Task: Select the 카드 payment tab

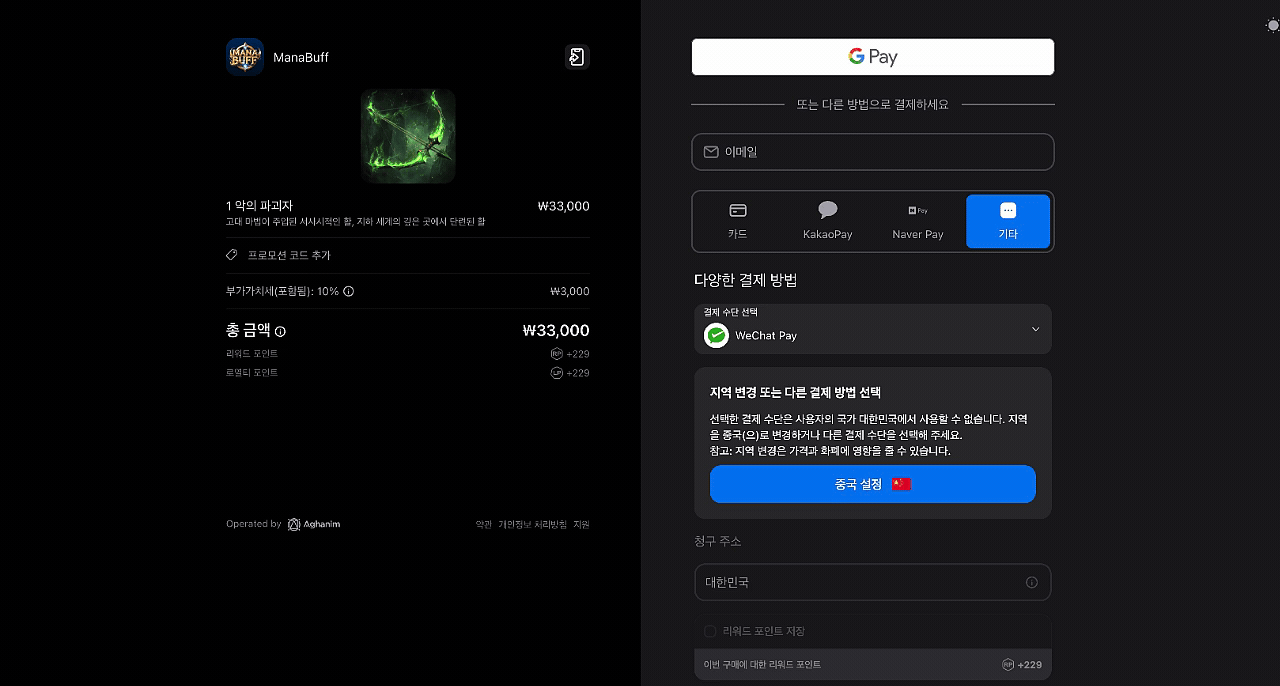Action: (737, 221)
